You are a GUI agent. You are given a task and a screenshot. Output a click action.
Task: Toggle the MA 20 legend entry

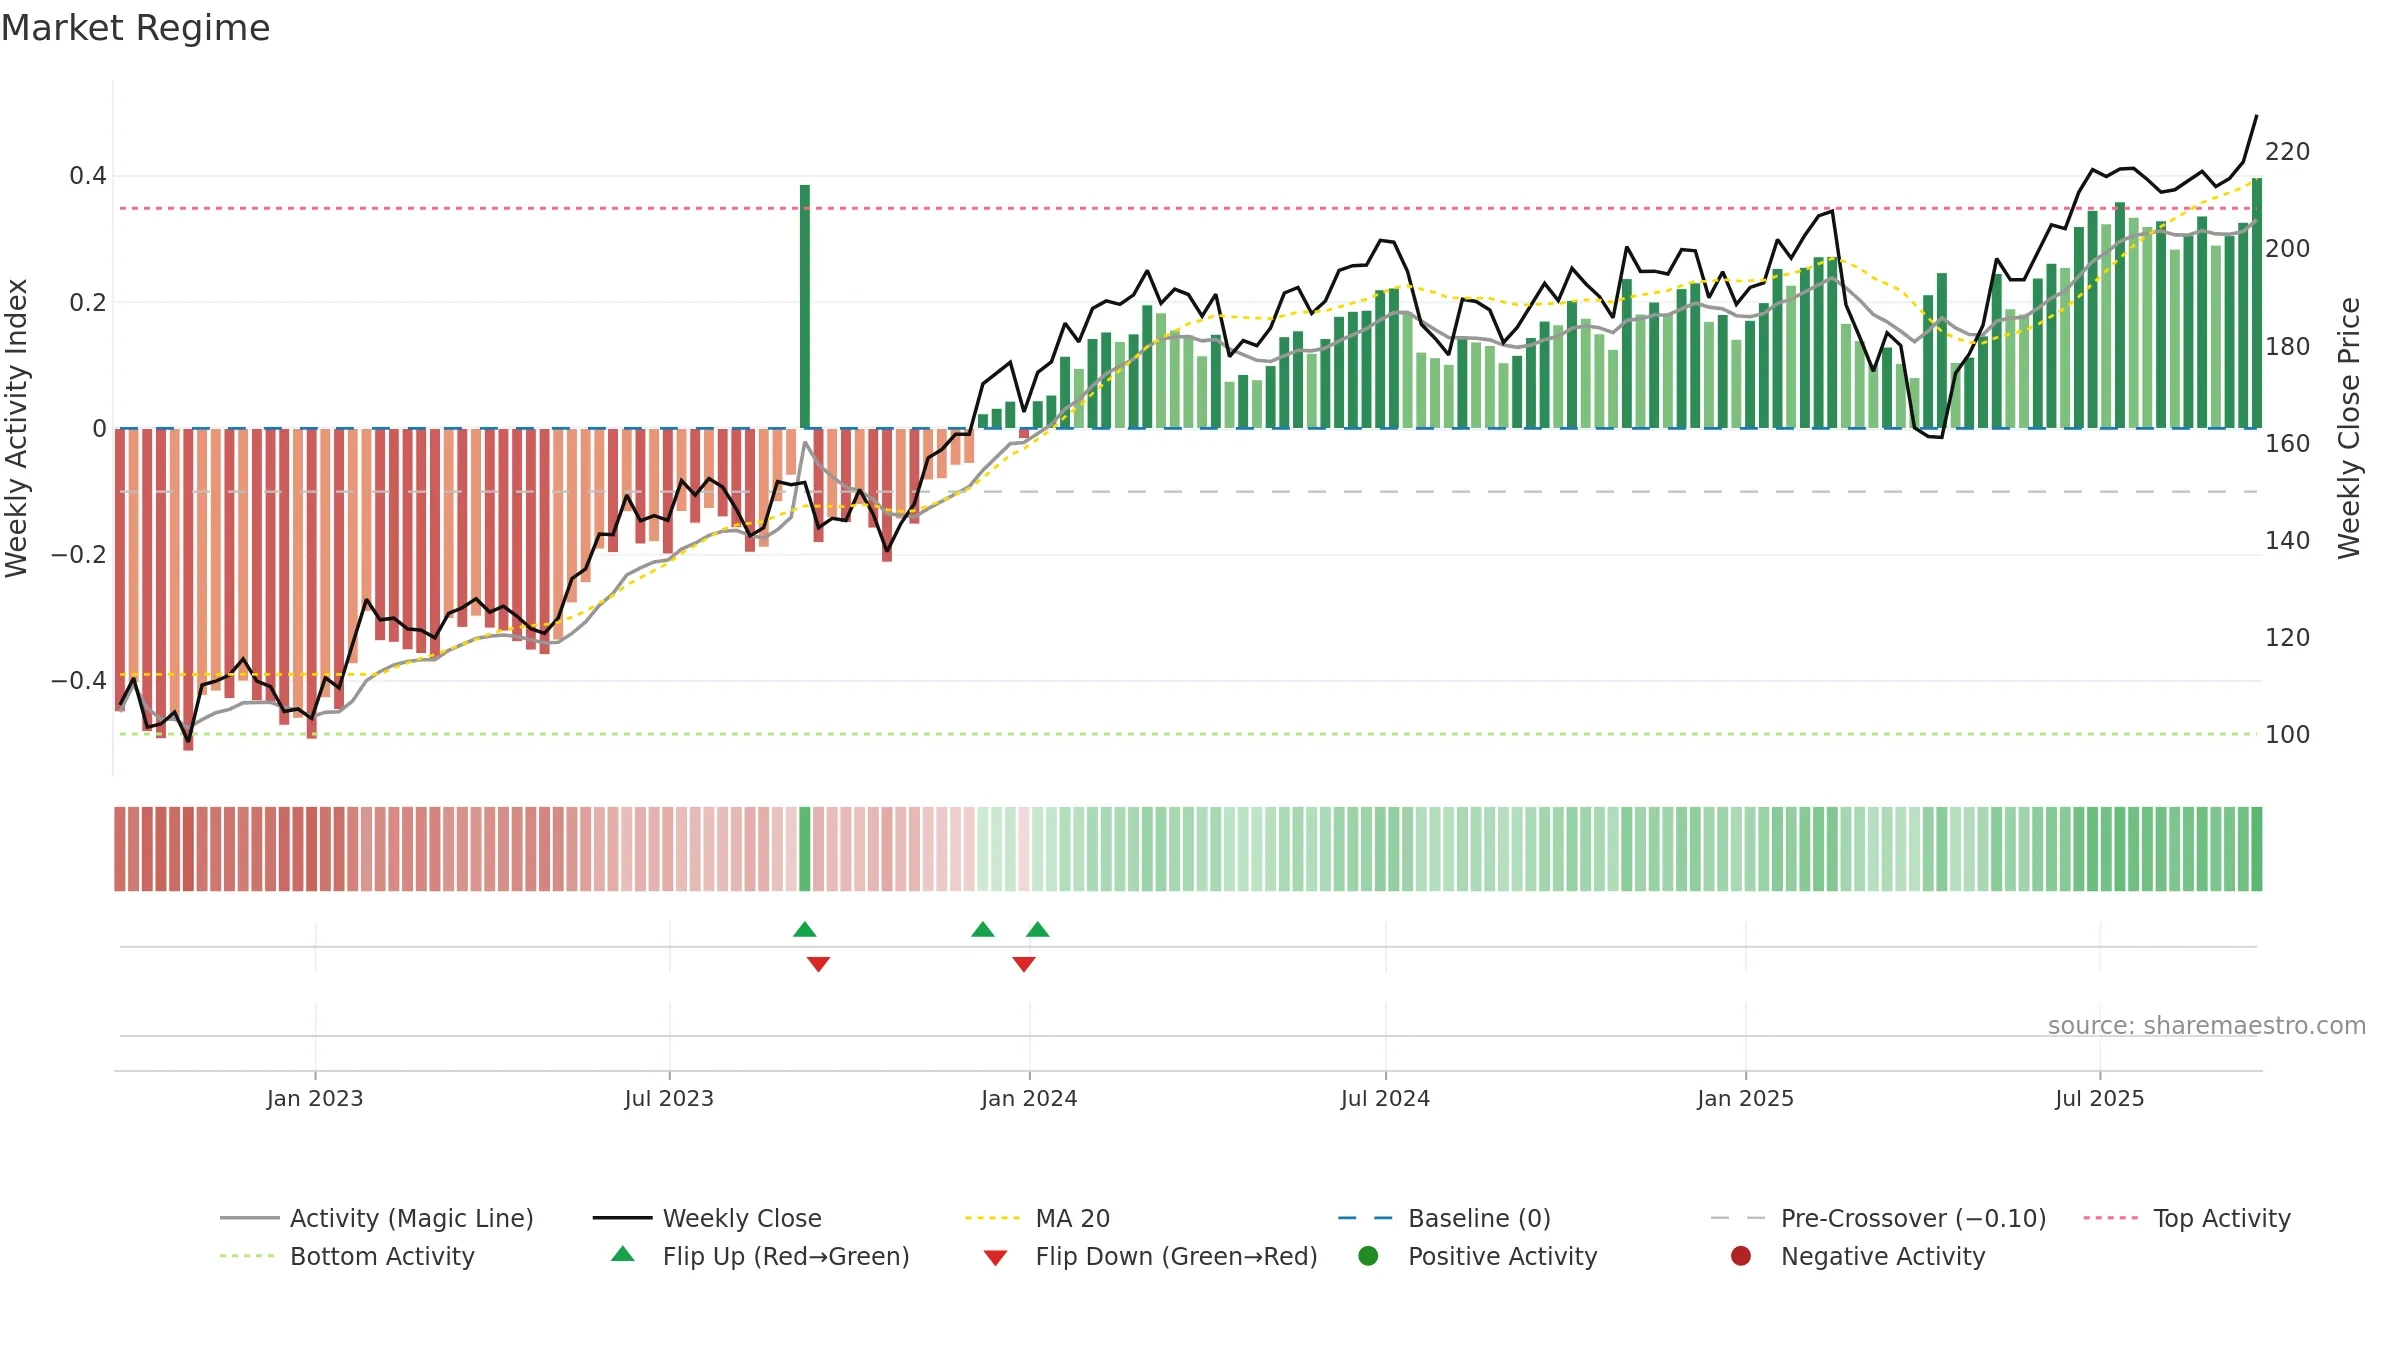(1037, 1218)
